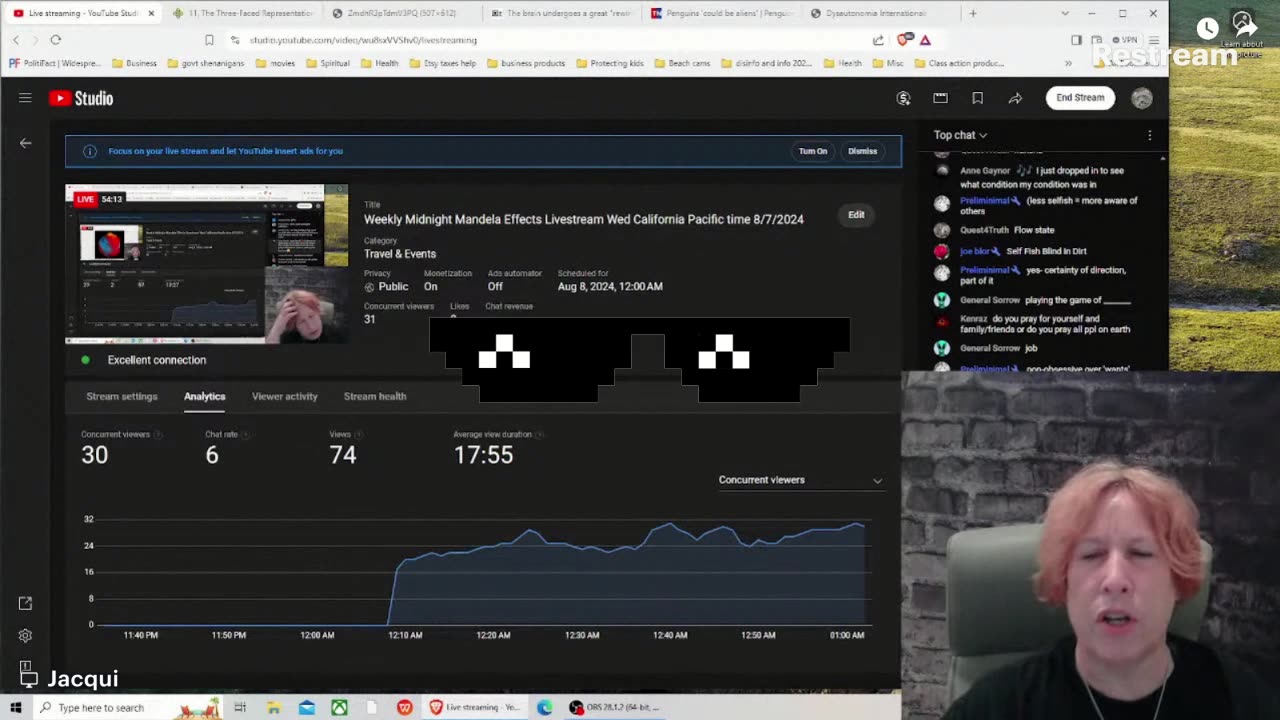Click the share icon in the address bar
1280x720 pixels.
coord(878,40)
